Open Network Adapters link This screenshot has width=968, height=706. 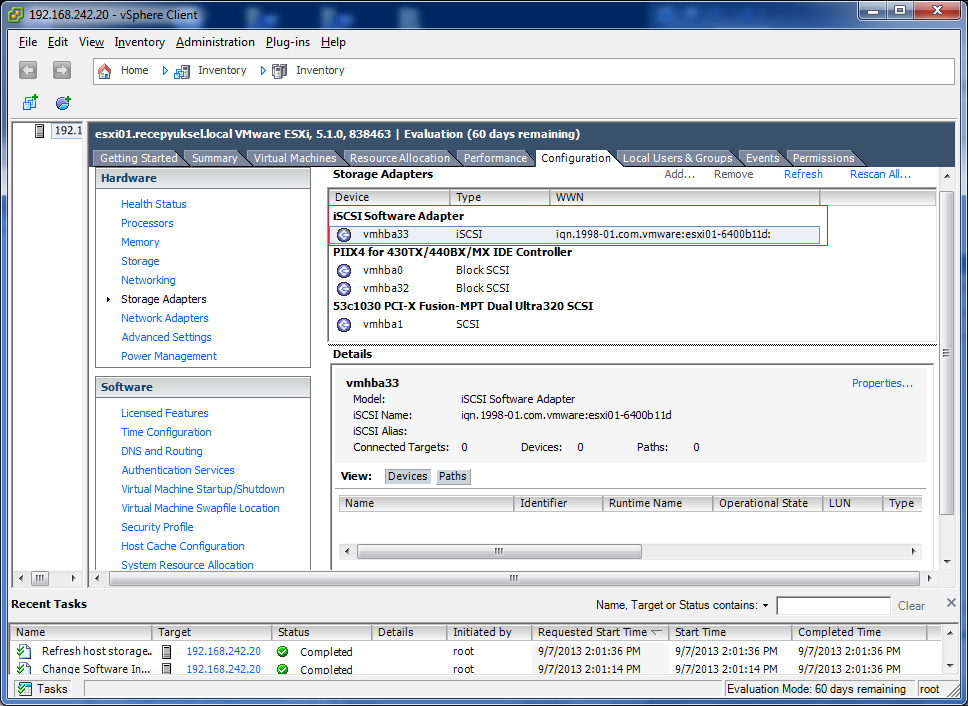(x=165, y=318)
